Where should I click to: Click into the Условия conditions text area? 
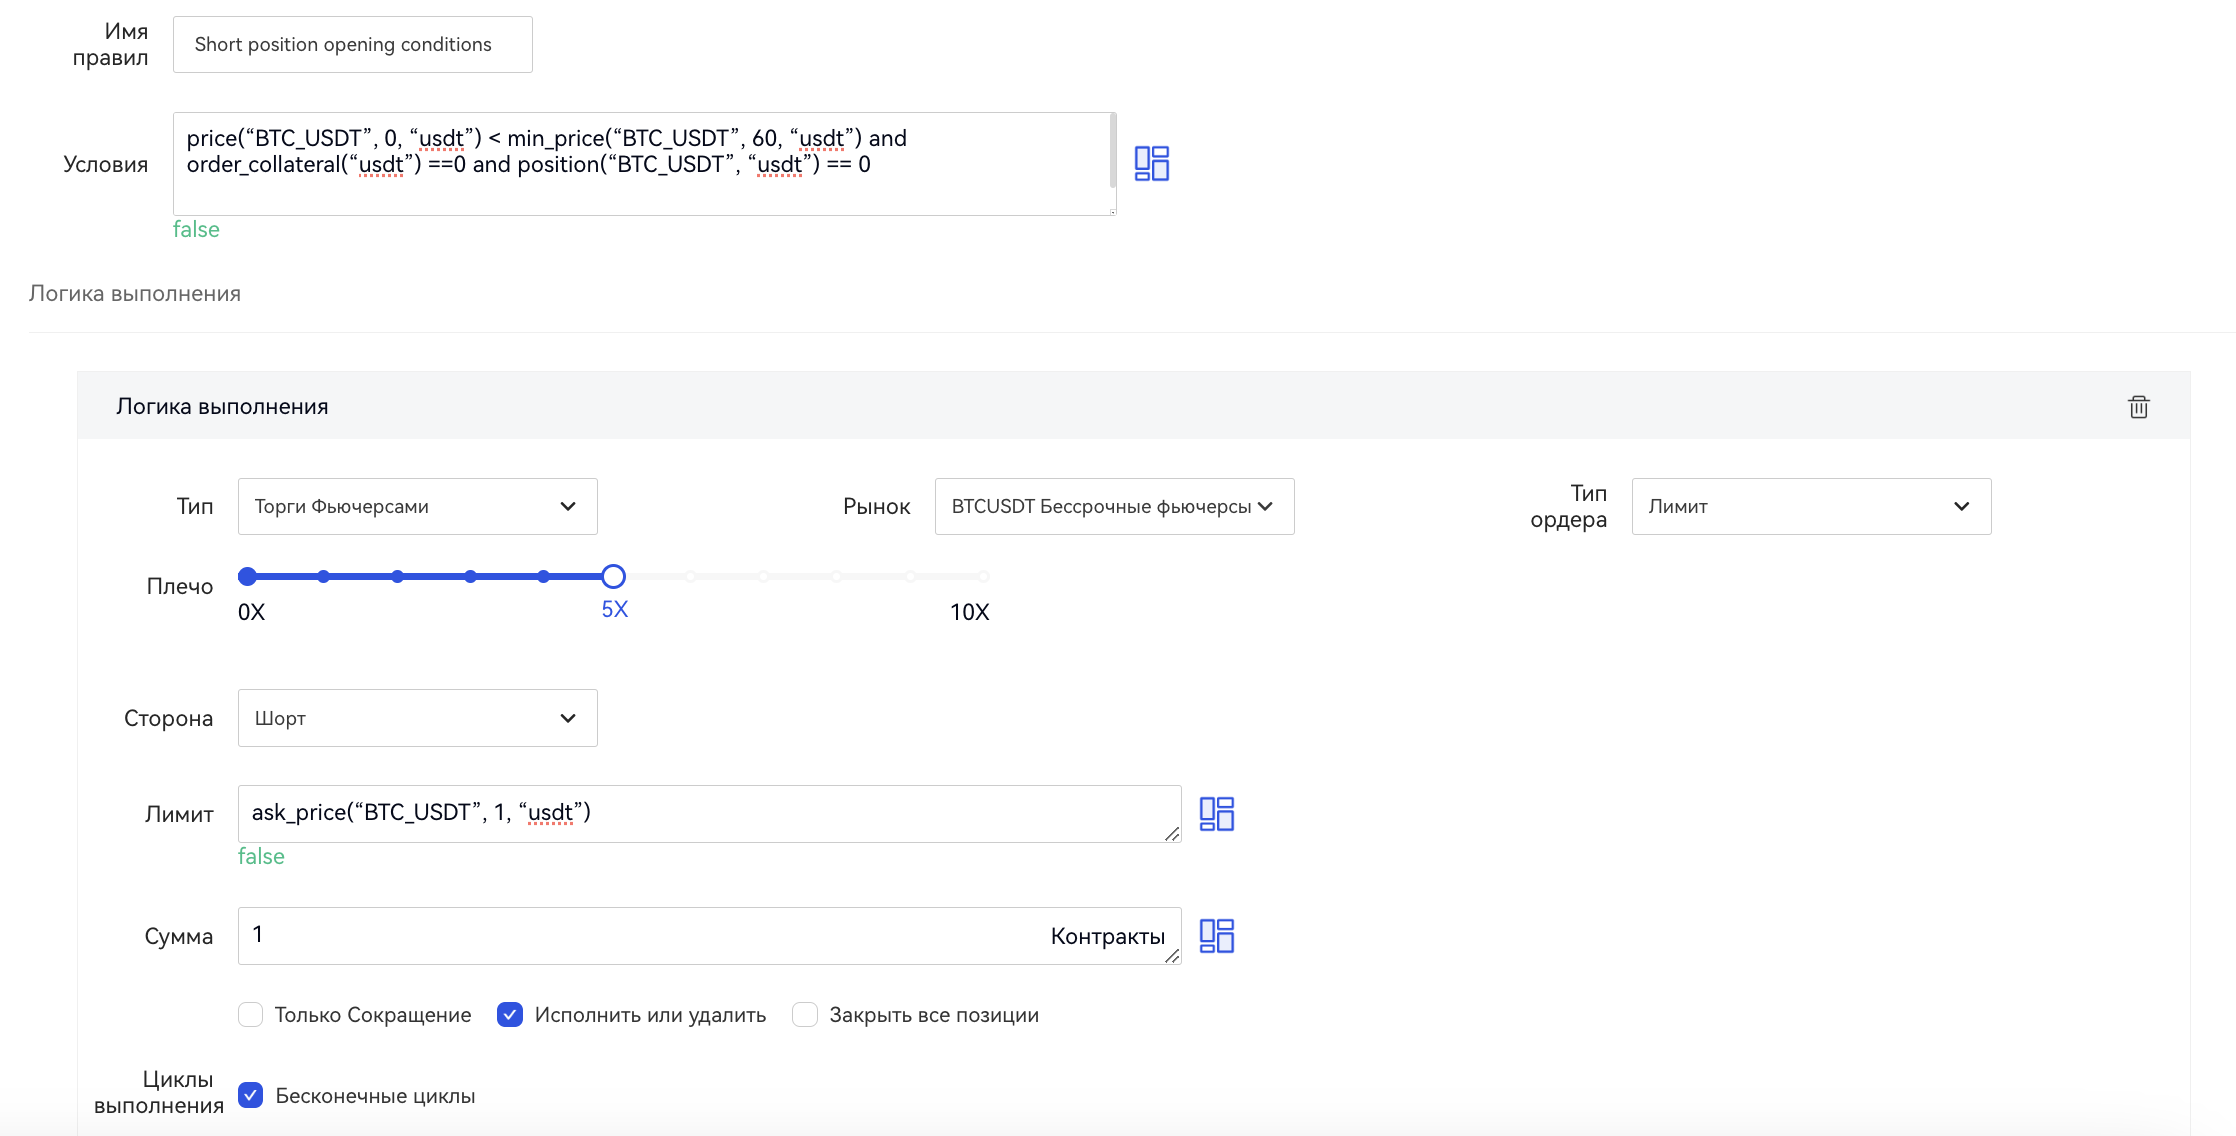[x=640, y=164]
